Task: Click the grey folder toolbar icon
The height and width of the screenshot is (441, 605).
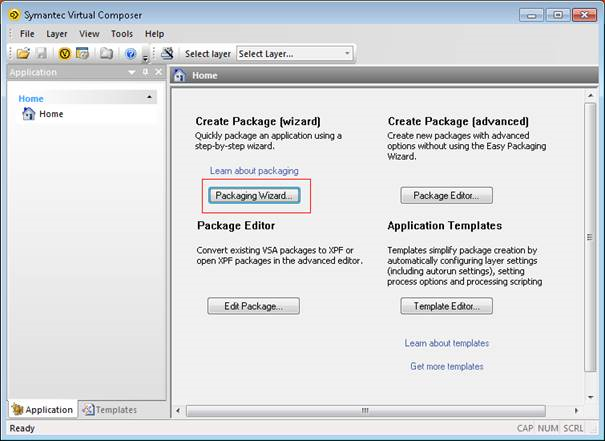Action: (106, 53)
